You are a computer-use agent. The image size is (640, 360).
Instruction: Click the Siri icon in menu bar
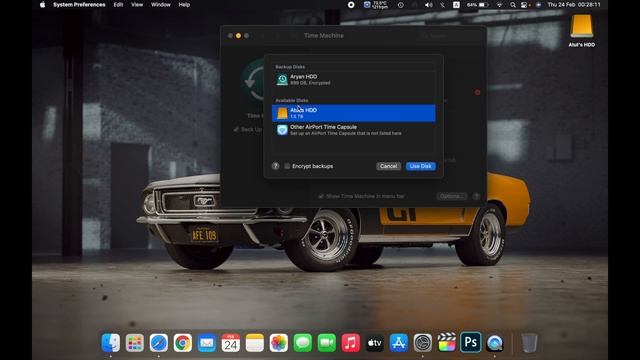pyautogui.click(x=538, y=5)
